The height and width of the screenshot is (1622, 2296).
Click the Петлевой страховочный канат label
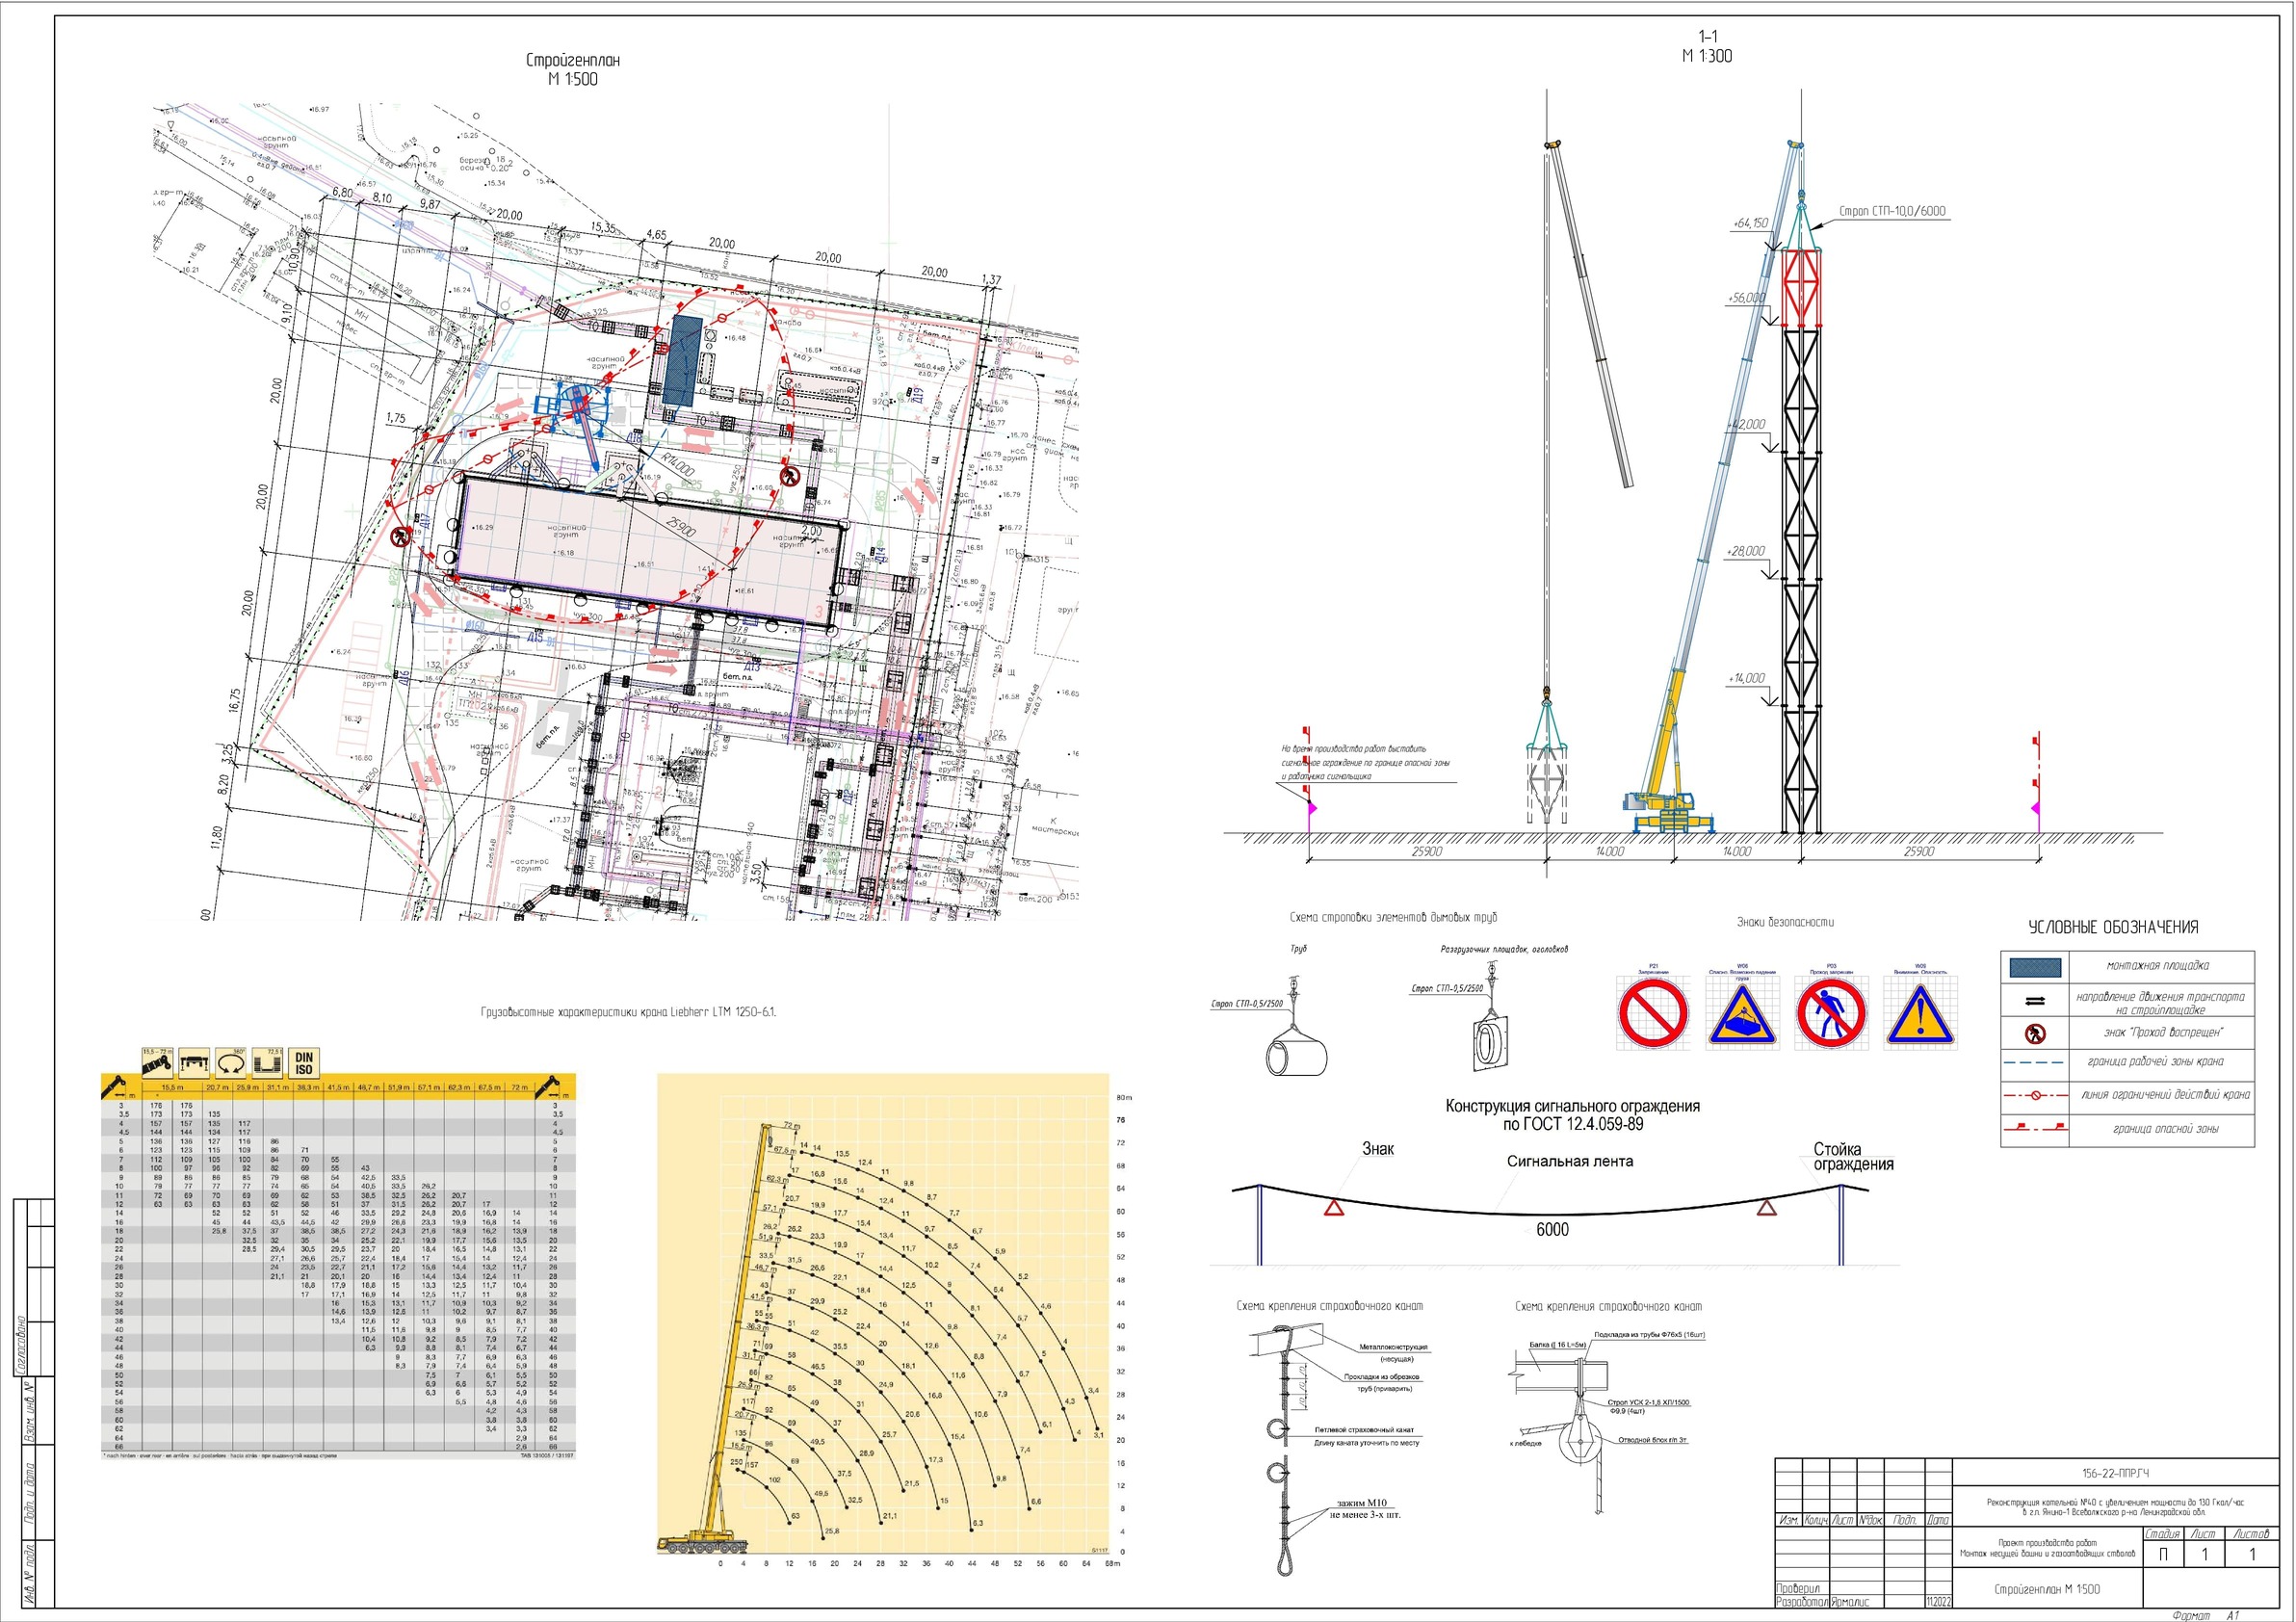coord(1367,1430)
